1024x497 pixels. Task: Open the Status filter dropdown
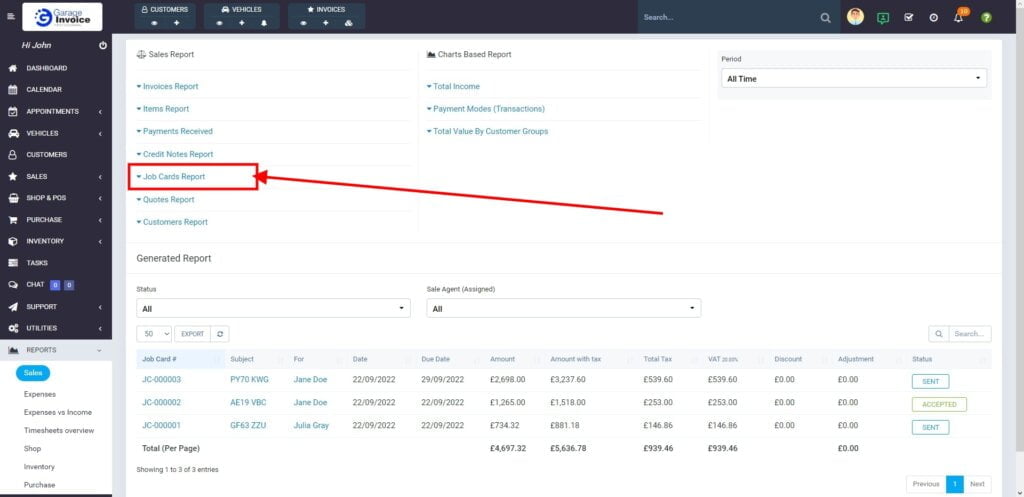[x=273, y=309]
